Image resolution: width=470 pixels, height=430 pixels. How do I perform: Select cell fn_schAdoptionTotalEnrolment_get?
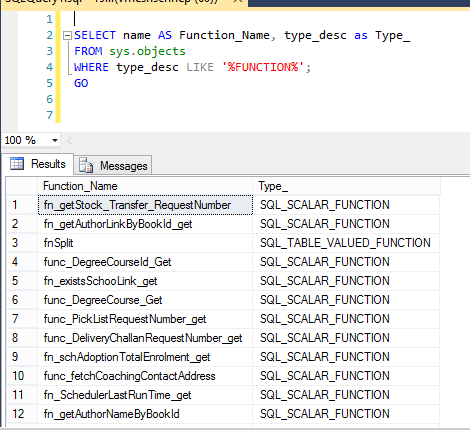(145, 357)
